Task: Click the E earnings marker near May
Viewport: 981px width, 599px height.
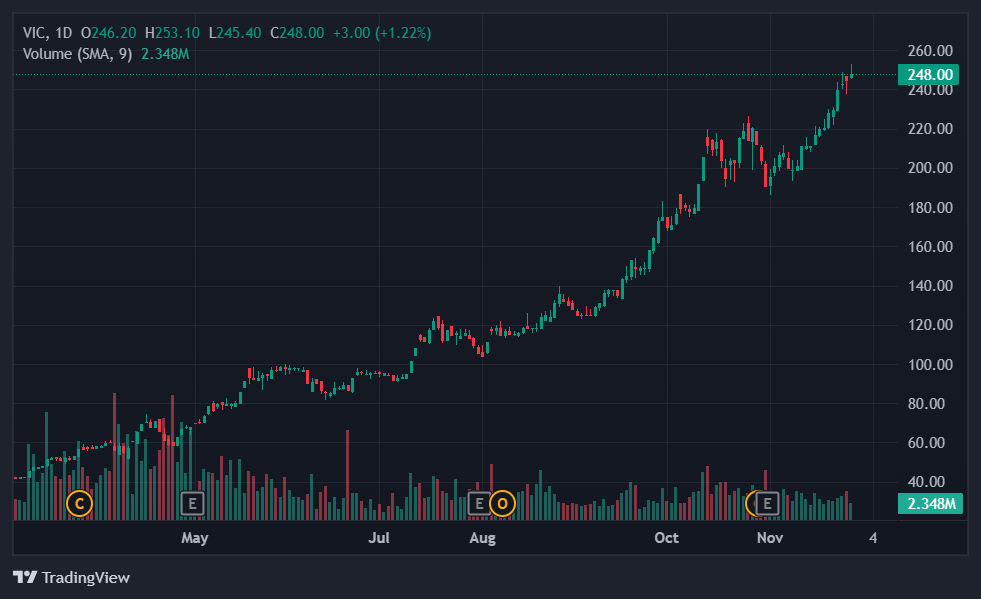Action: click(x=192, y=503)
